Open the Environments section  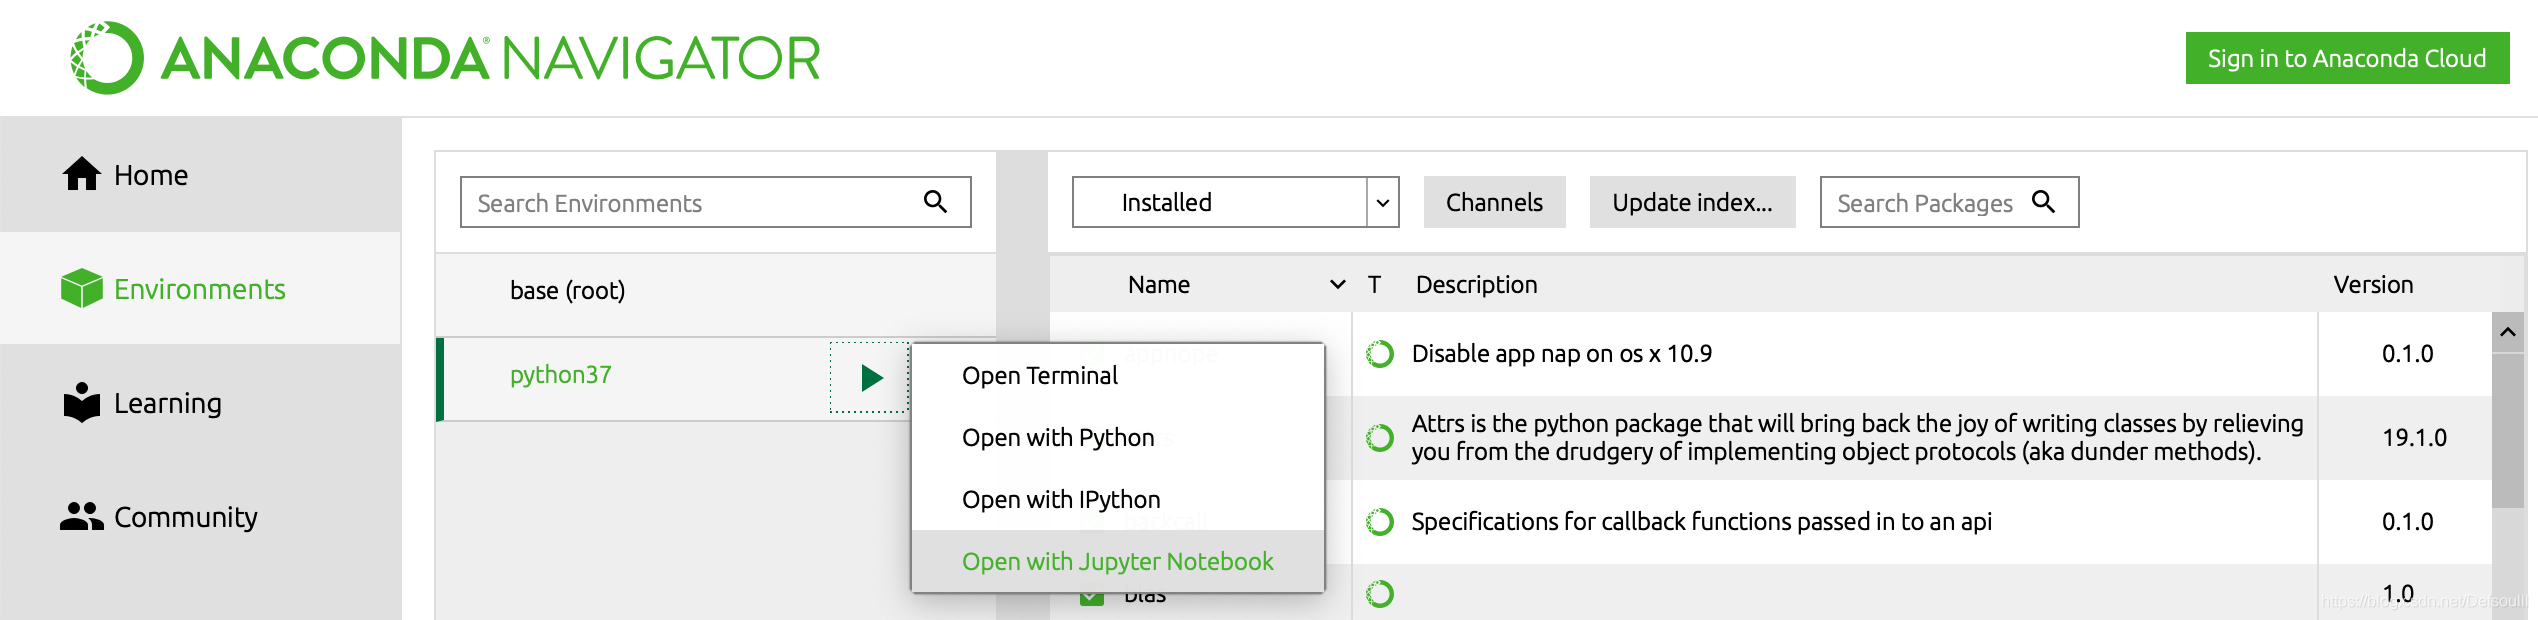pos(200,289)
